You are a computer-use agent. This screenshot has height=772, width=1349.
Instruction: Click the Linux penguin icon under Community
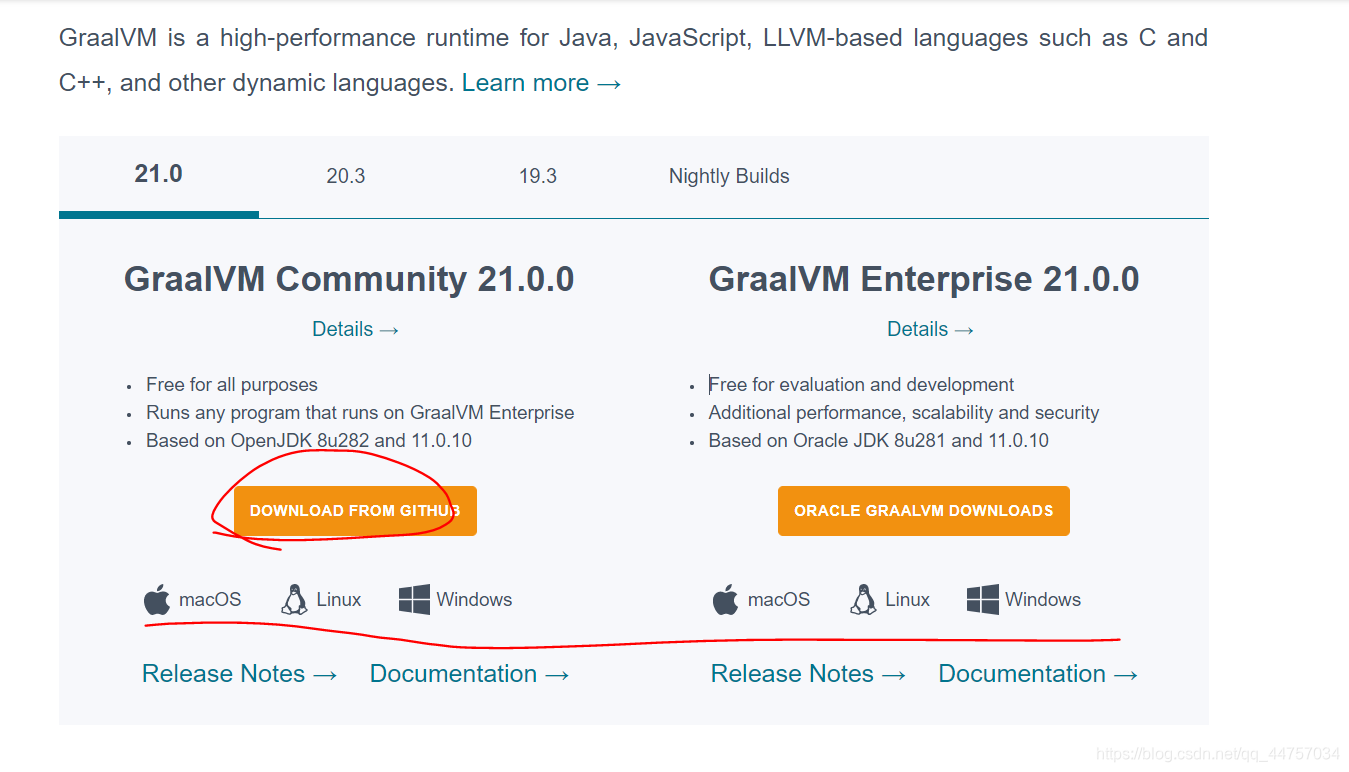(x=294, y=600)
